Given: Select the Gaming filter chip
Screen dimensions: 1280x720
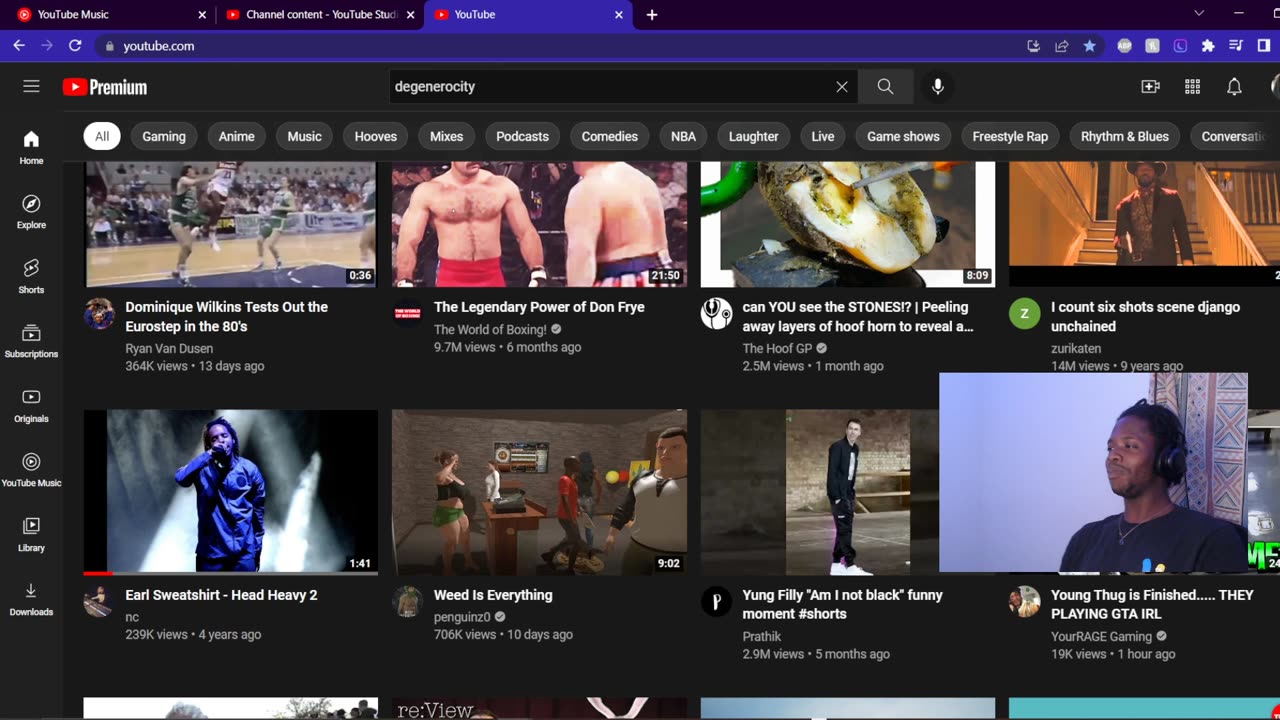Looking at the screenshot, I should (164, 136).
